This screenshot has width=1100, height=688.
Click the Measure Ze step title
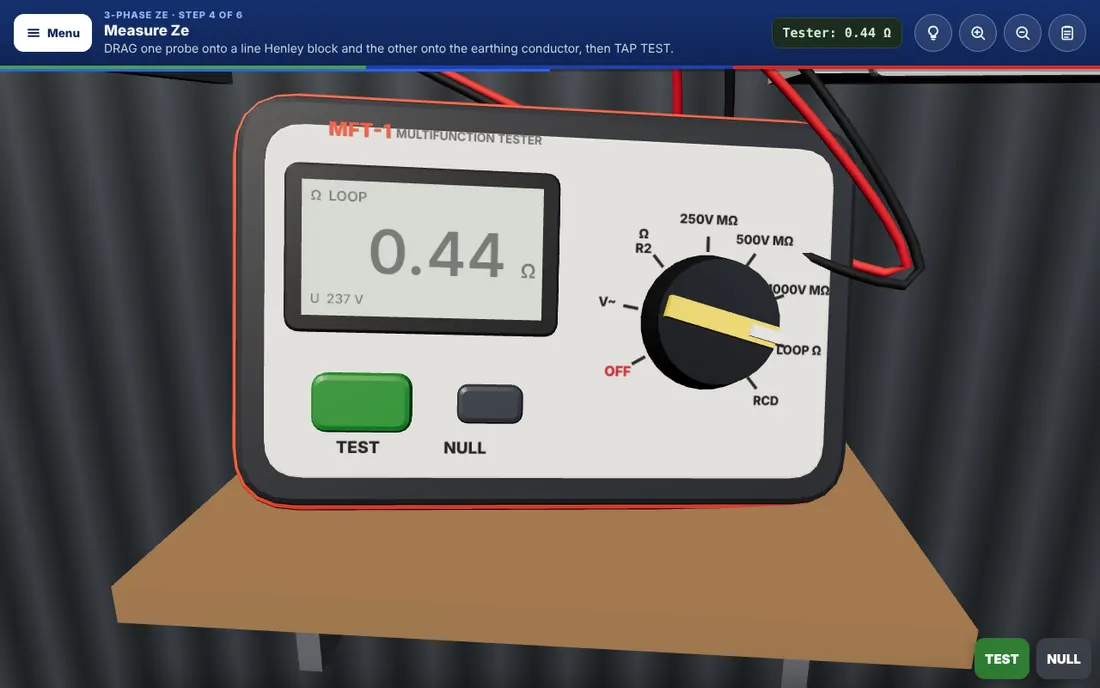(x=147, y=30)
